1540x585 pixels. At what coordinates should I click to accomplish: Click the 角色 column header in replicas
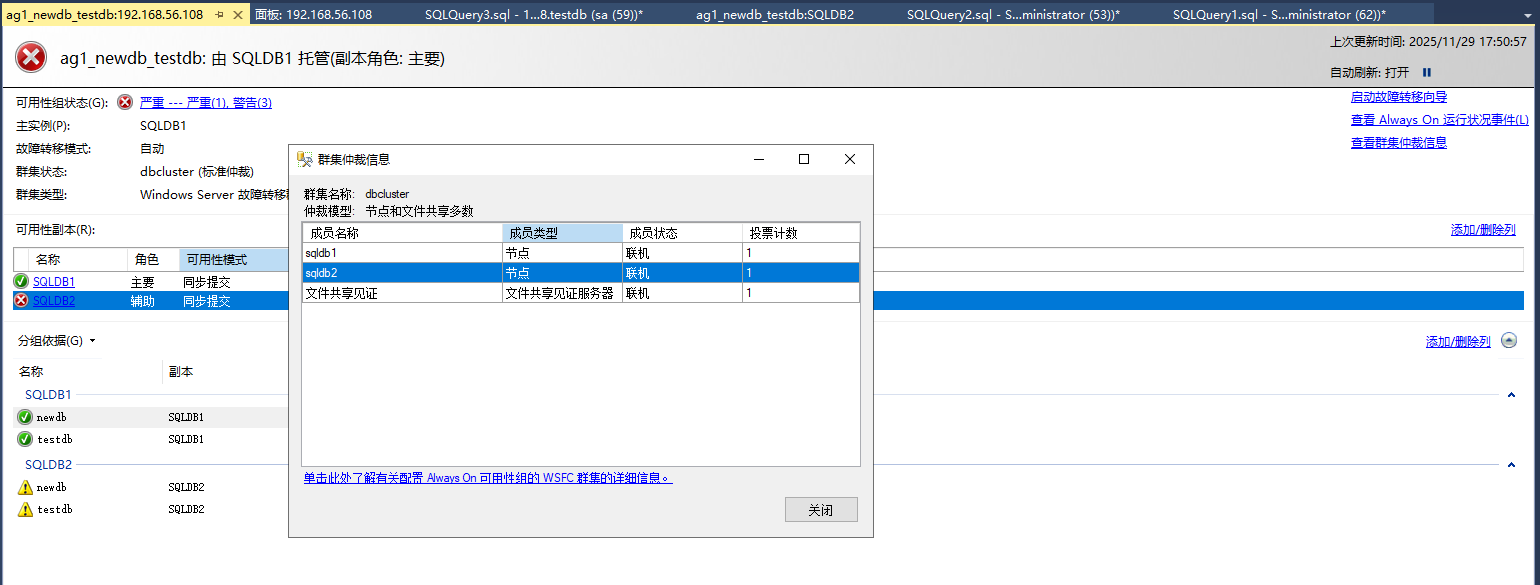153,260
